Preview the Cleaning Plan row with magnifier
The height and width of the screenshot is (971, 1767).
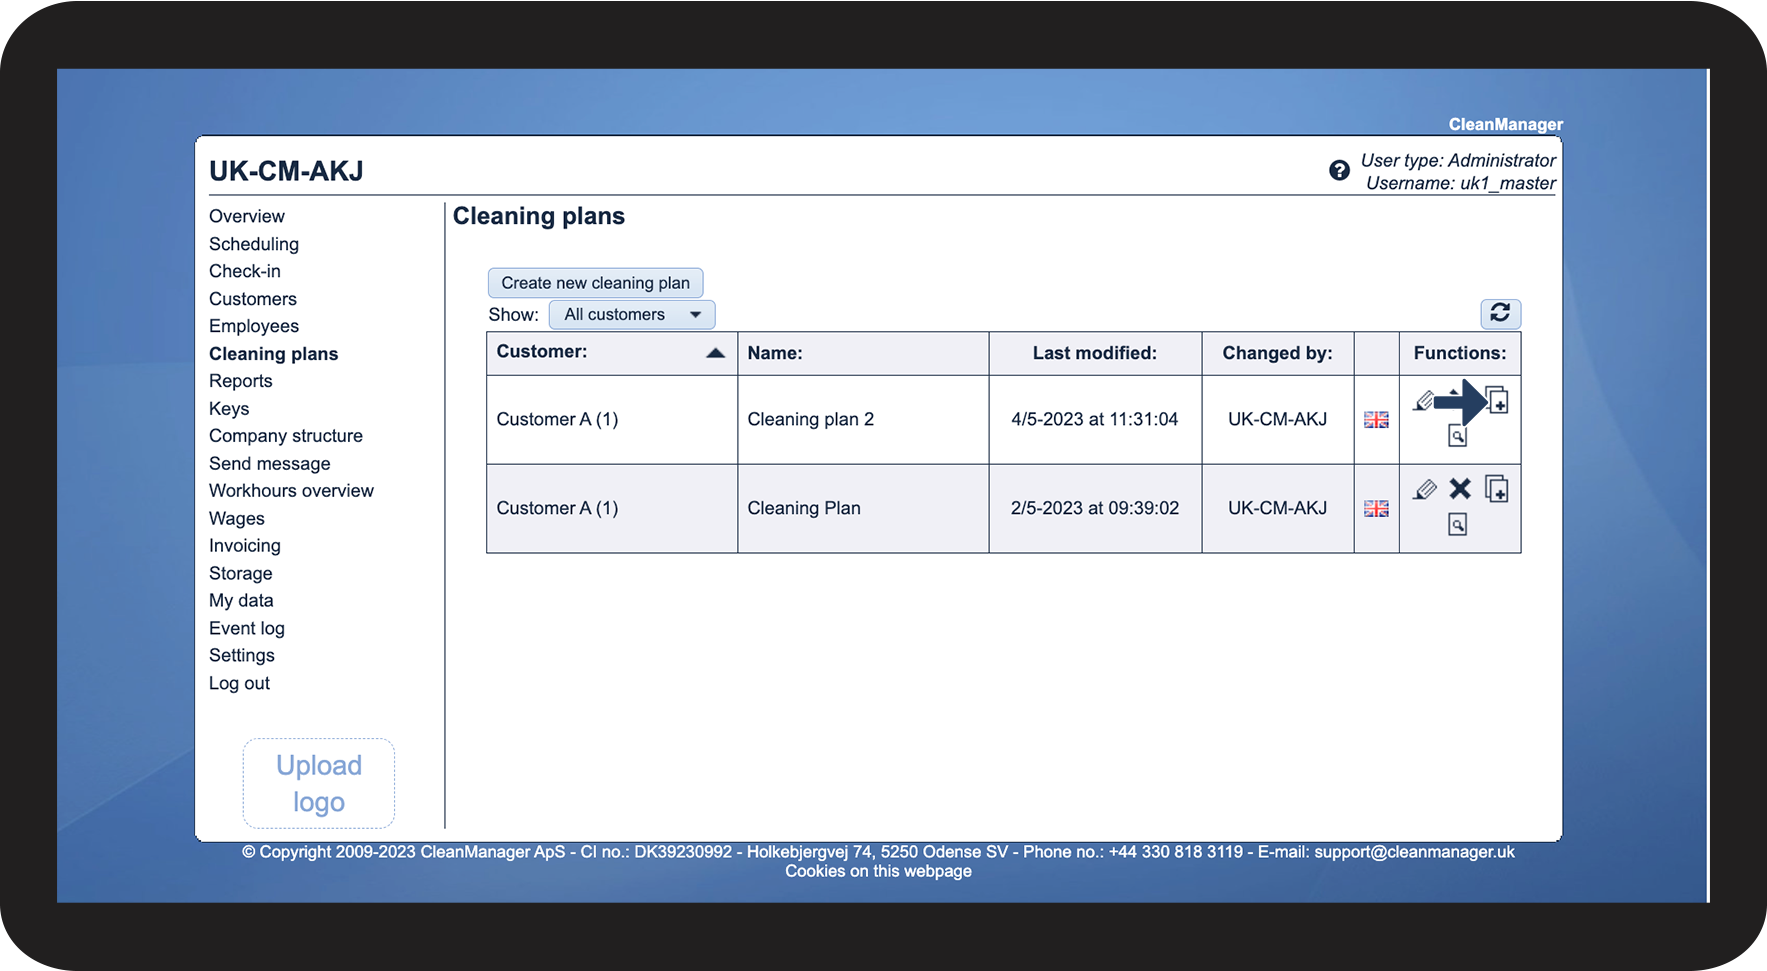point(1458,524)
